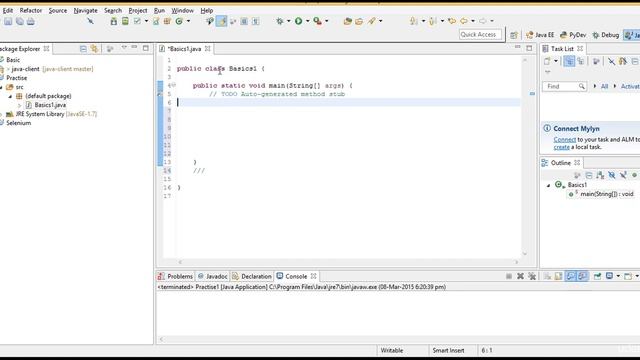
Task: Open the Navigate menu
Action: [x=85, y=10]
